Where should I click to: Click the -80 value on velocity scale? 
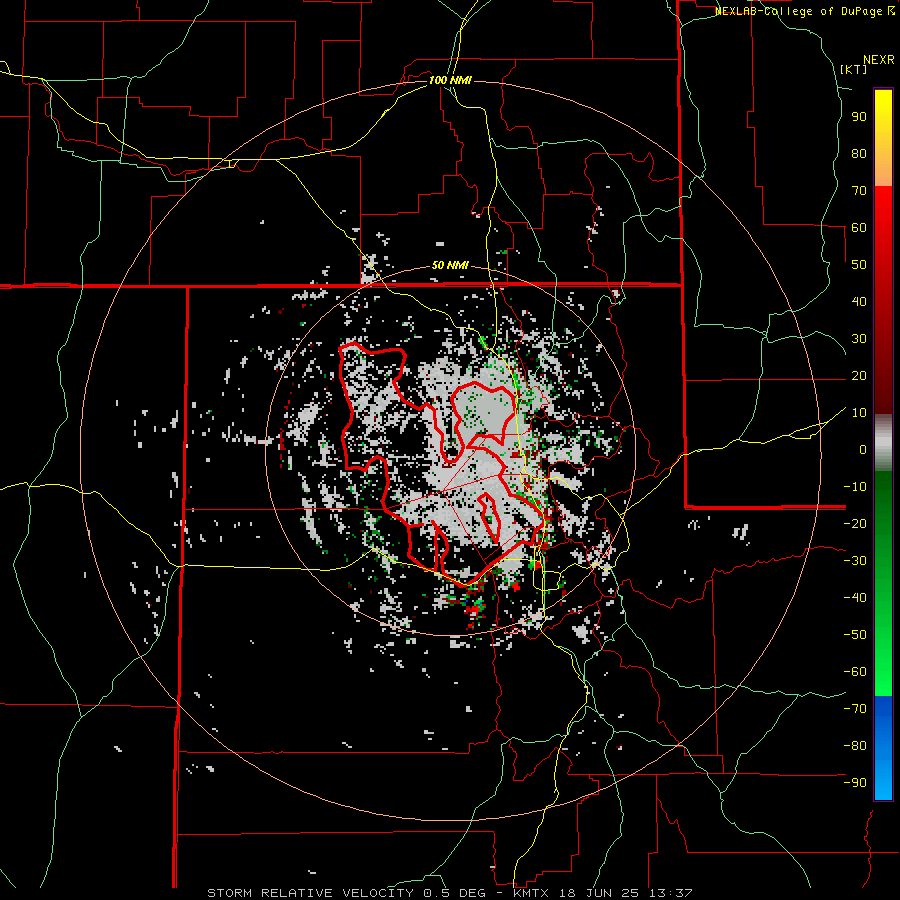[x=855, y=746]
